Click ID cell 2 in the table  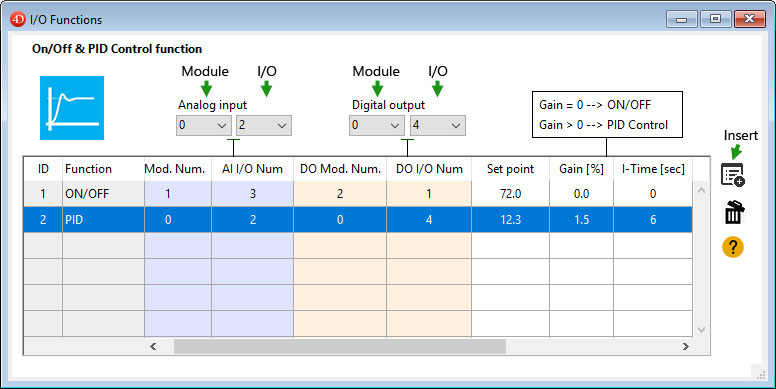pos(43,220)
